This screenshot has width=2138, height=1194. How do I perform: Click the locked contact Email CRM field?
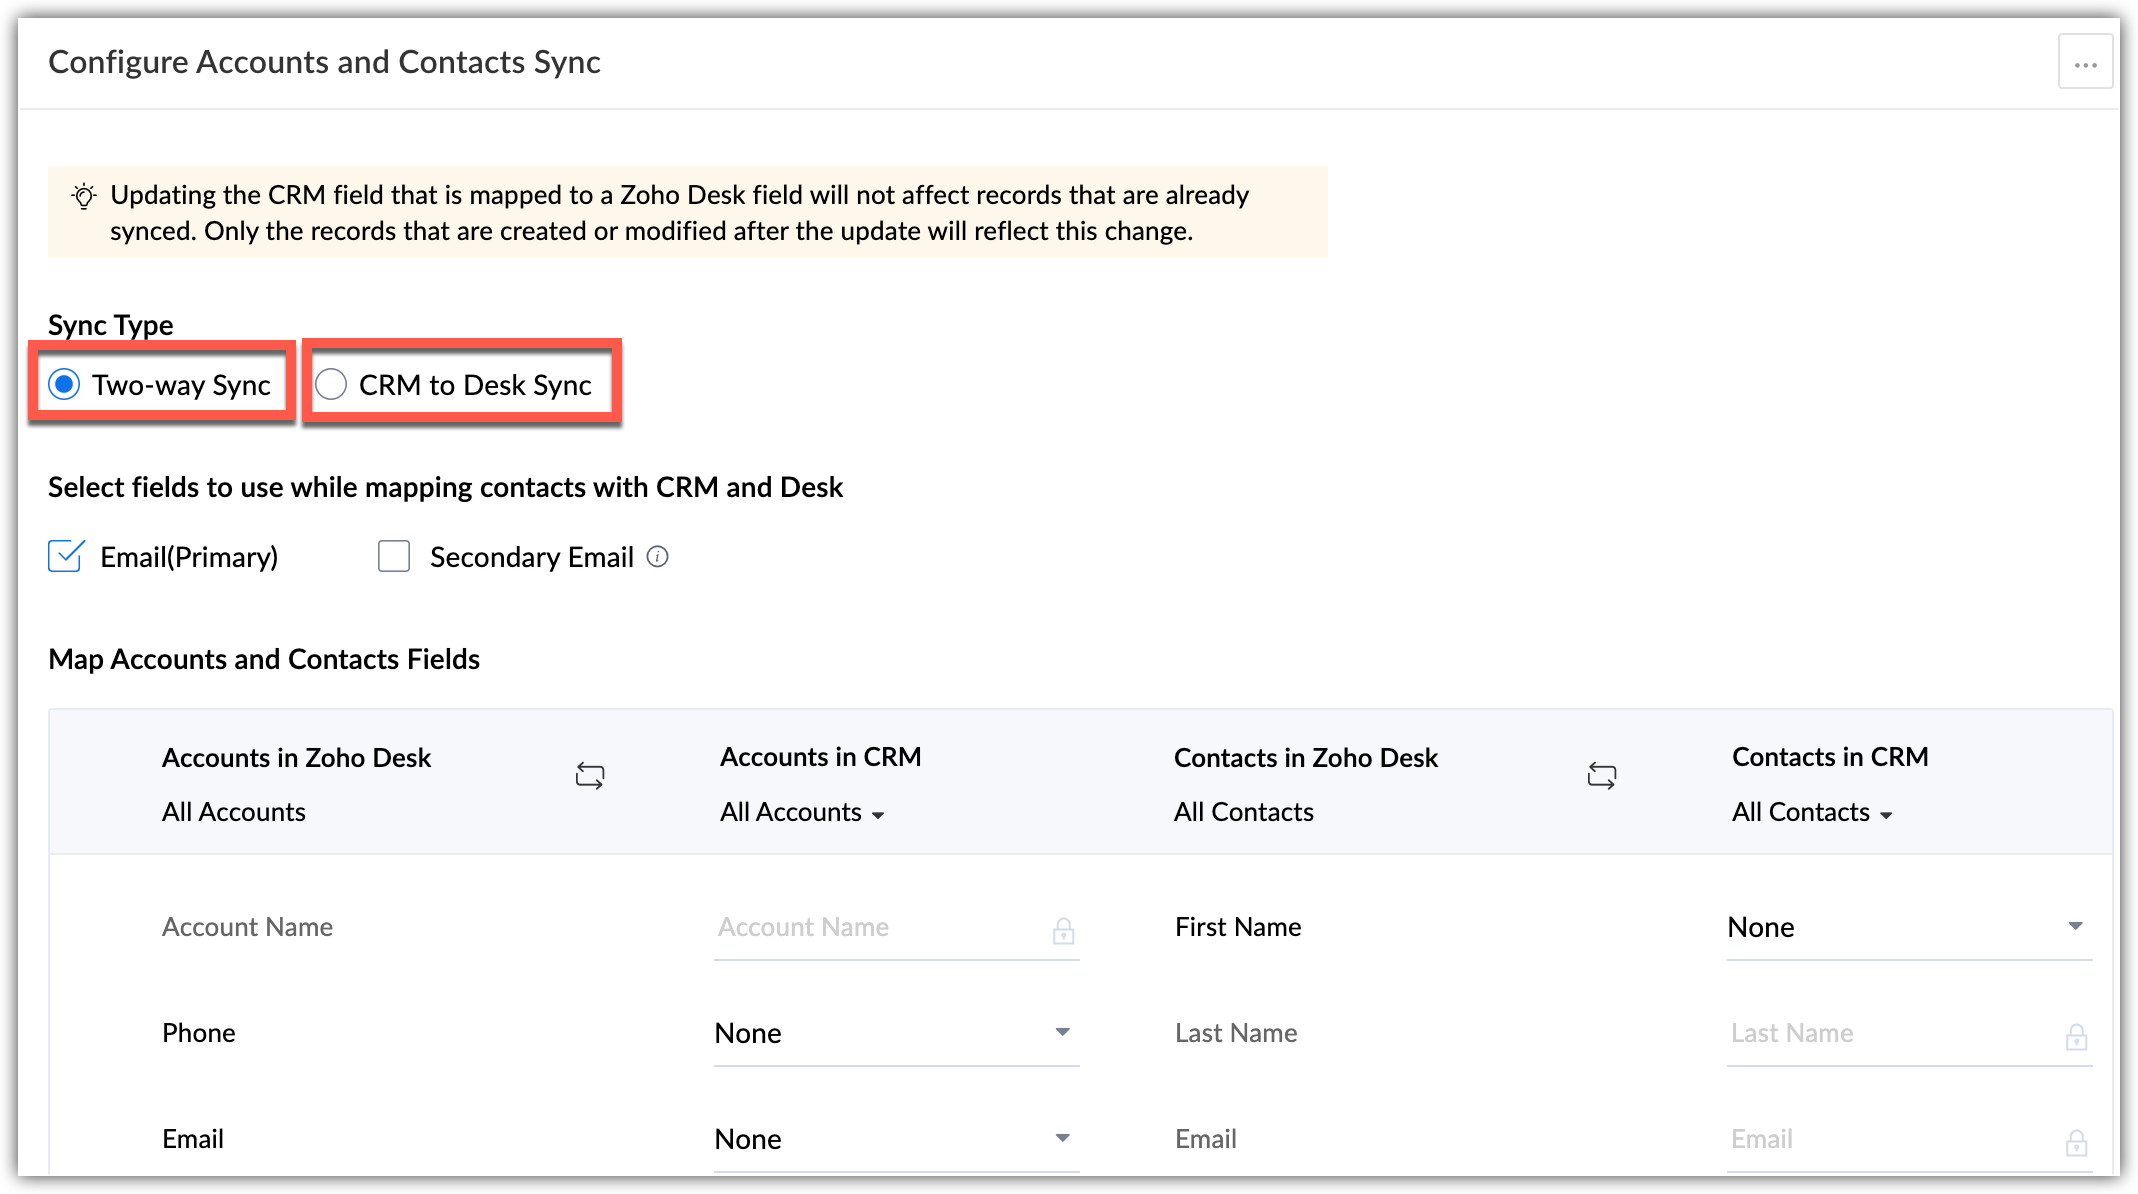click(1909, 1139)
